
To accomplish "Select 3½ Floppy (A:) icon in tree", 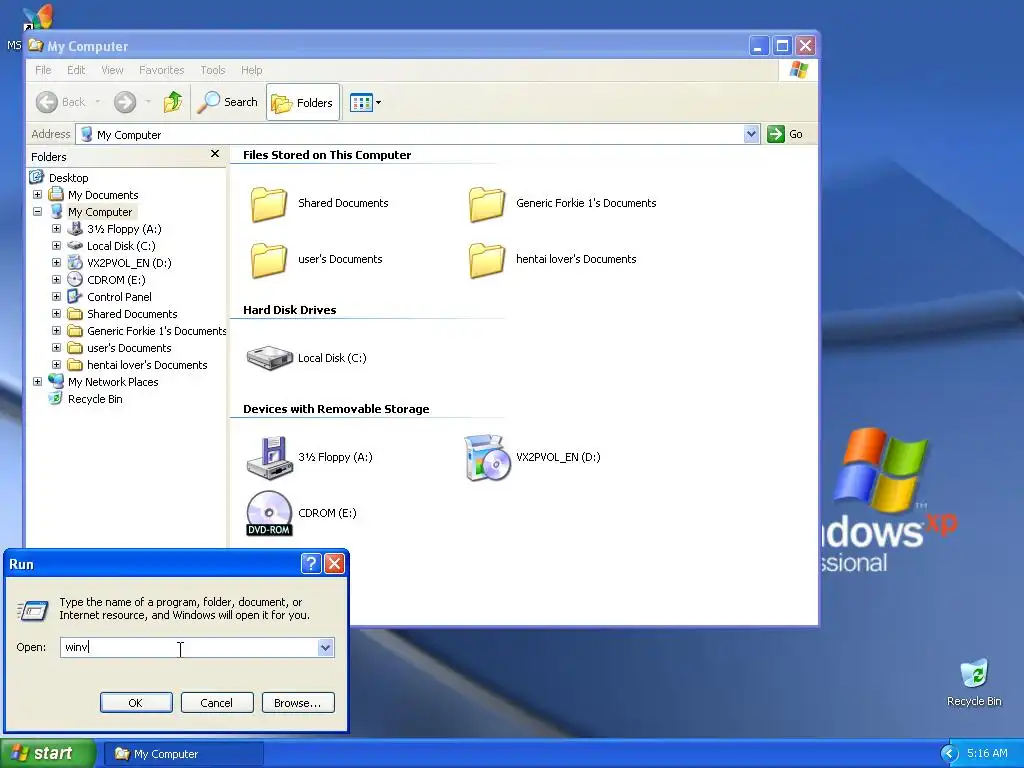I will tap(75, 229).
